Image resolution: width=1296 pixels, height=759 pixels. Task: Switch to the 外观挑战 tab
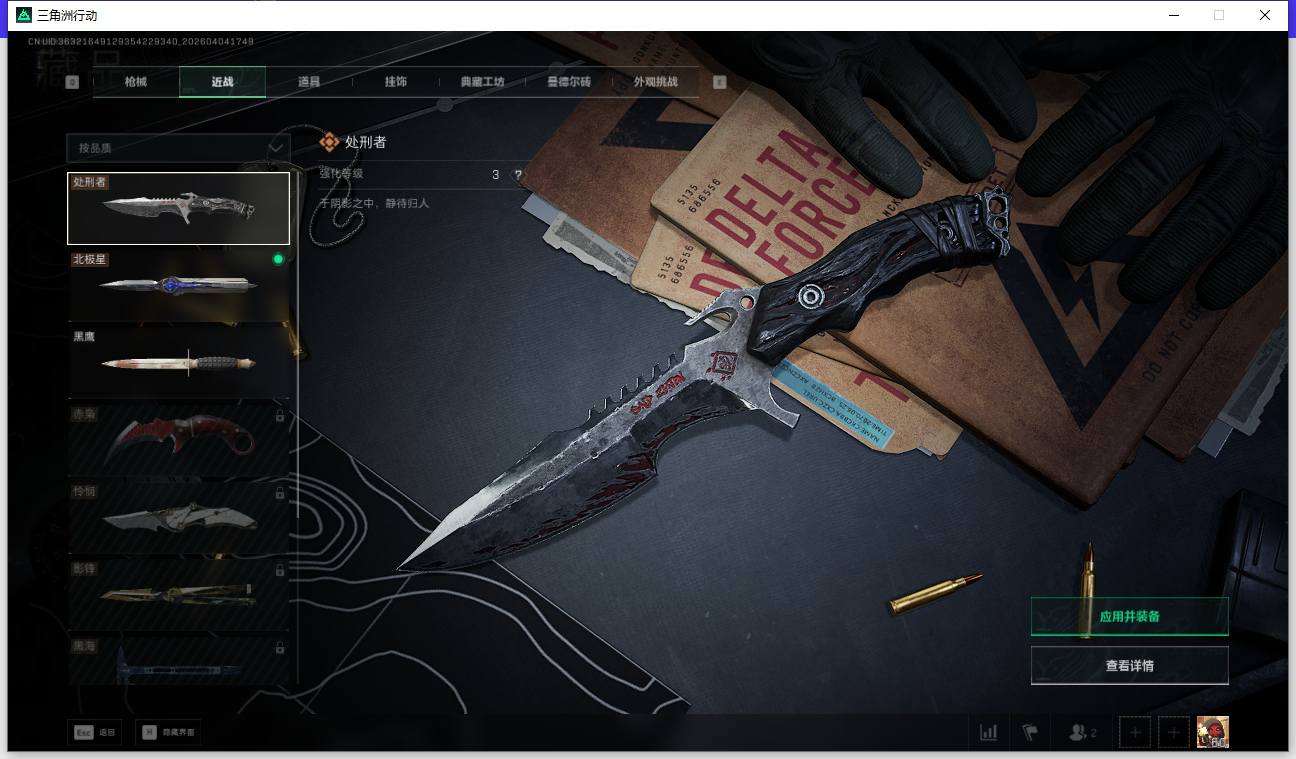tap(655, 82)
